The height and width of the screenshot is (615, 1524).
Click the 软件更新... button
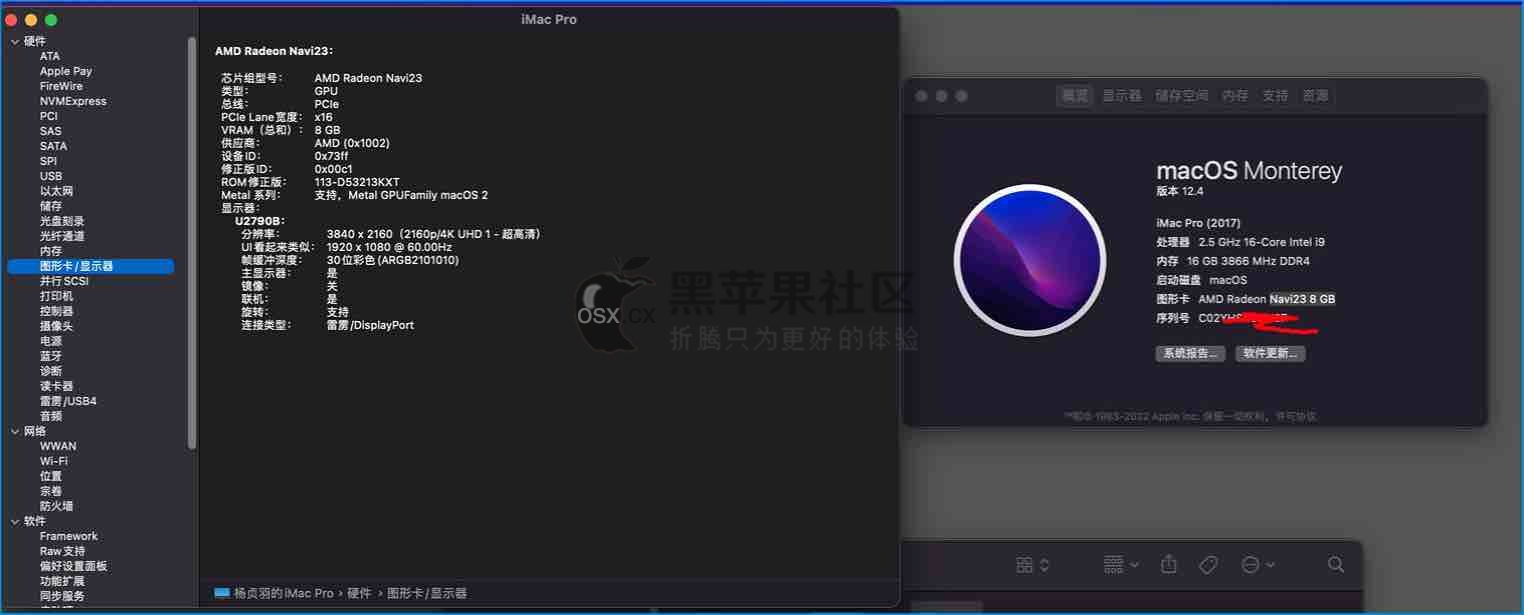pos(1270,353)
